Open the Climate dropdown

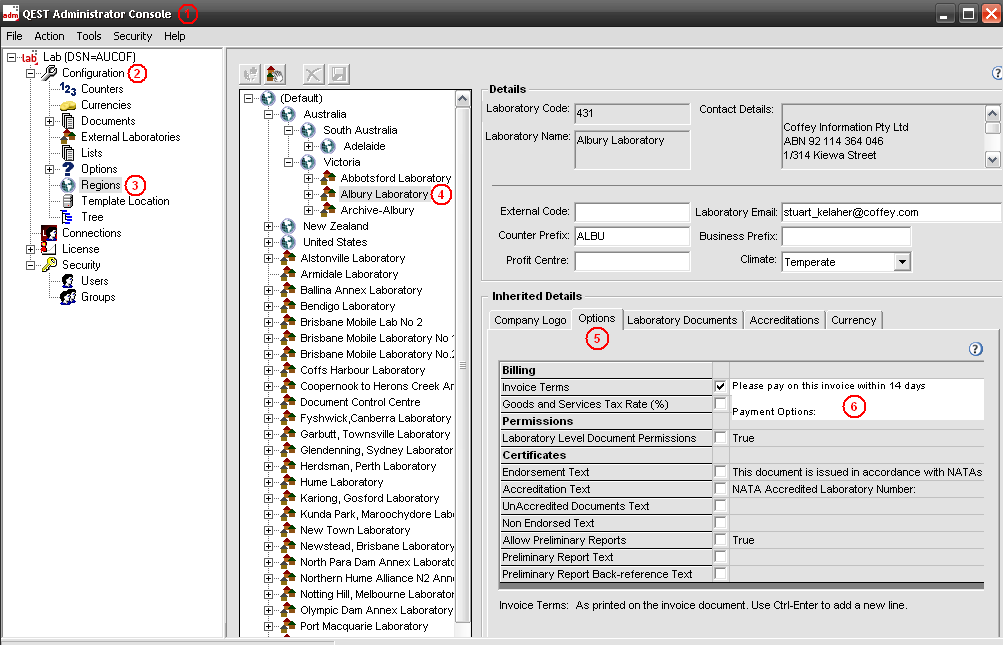click(901, 262)
